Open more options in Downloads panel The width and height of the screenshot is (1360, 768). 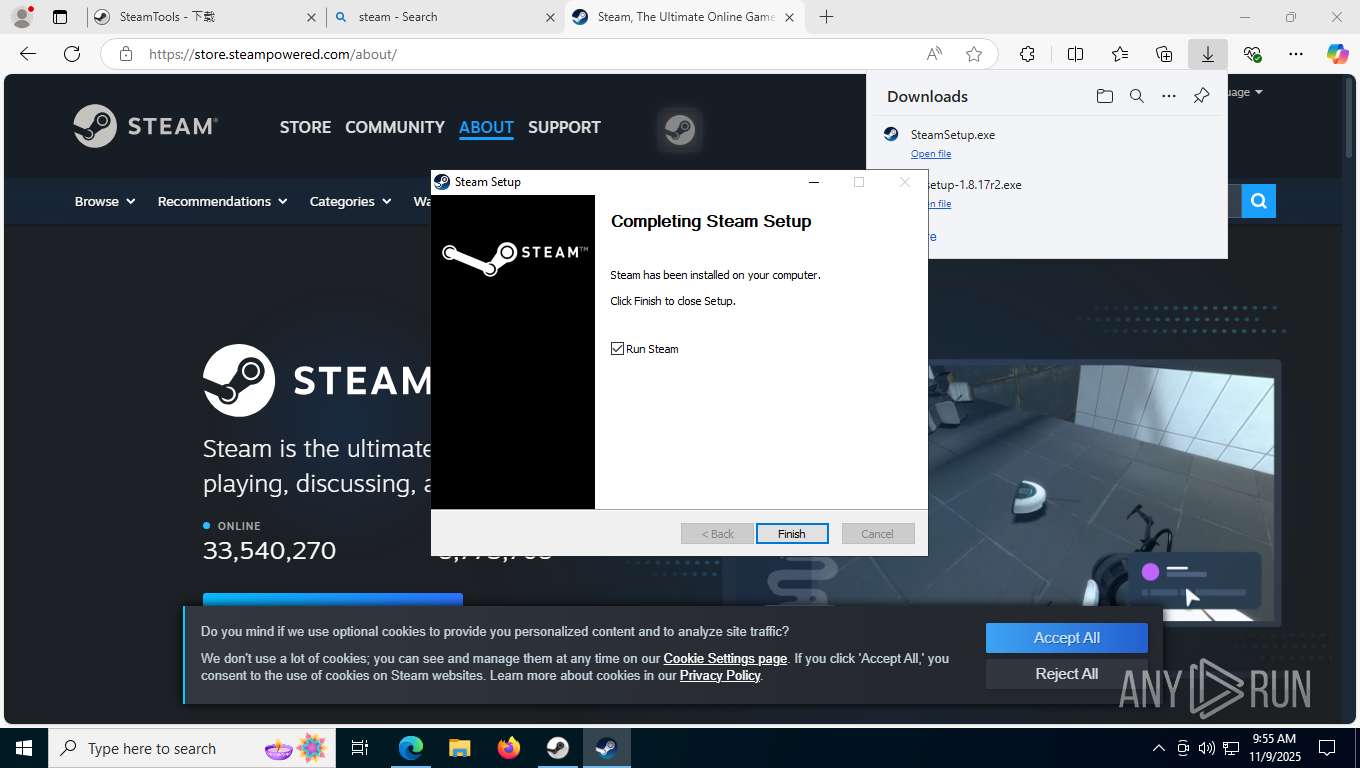point(1169,96)
